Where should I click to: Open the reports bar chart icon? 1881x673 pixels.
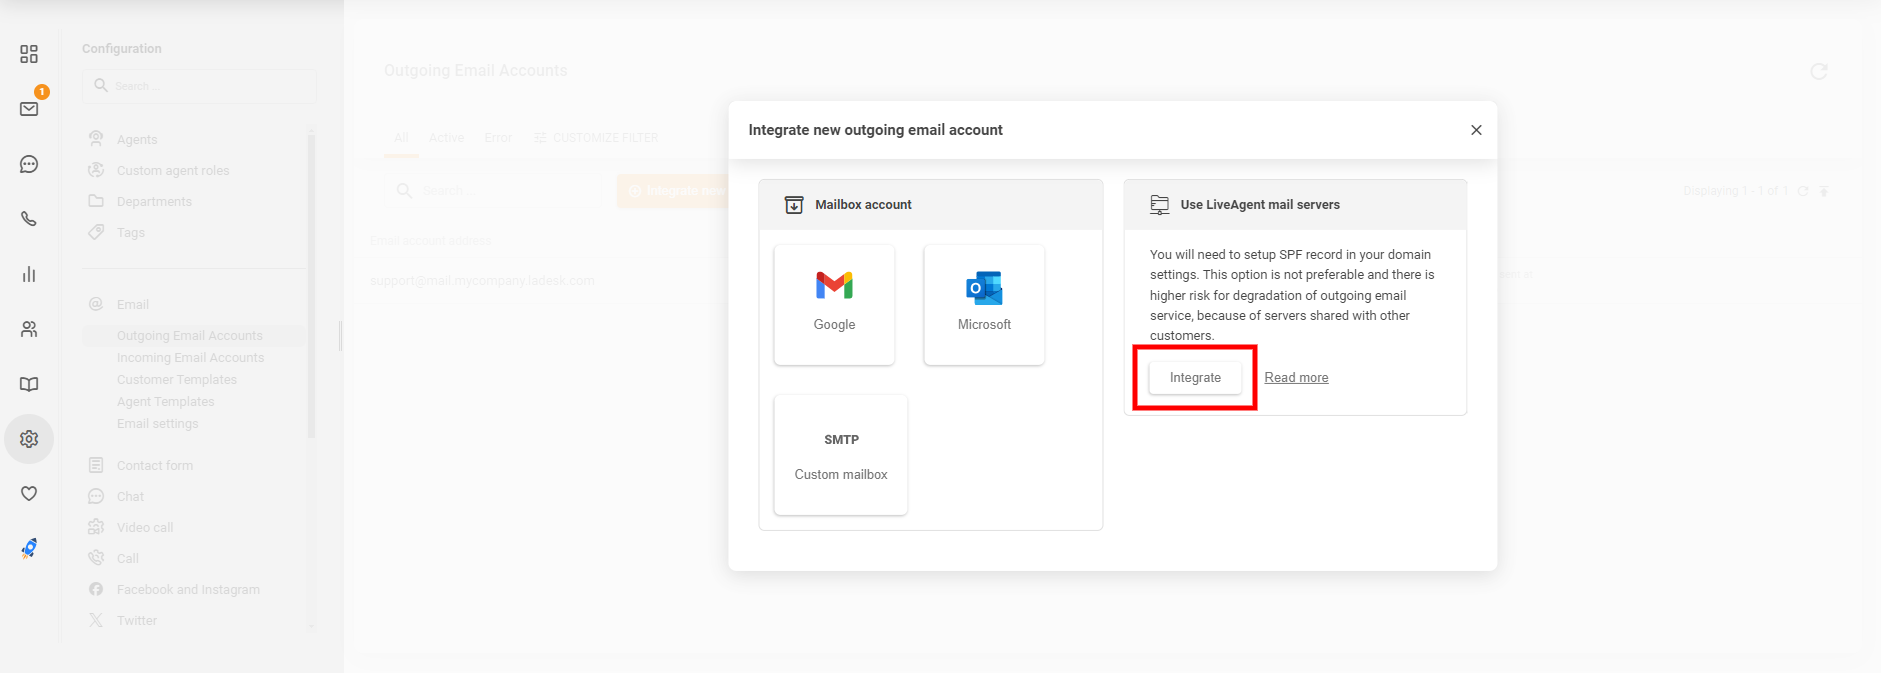[x=29, y=274]
